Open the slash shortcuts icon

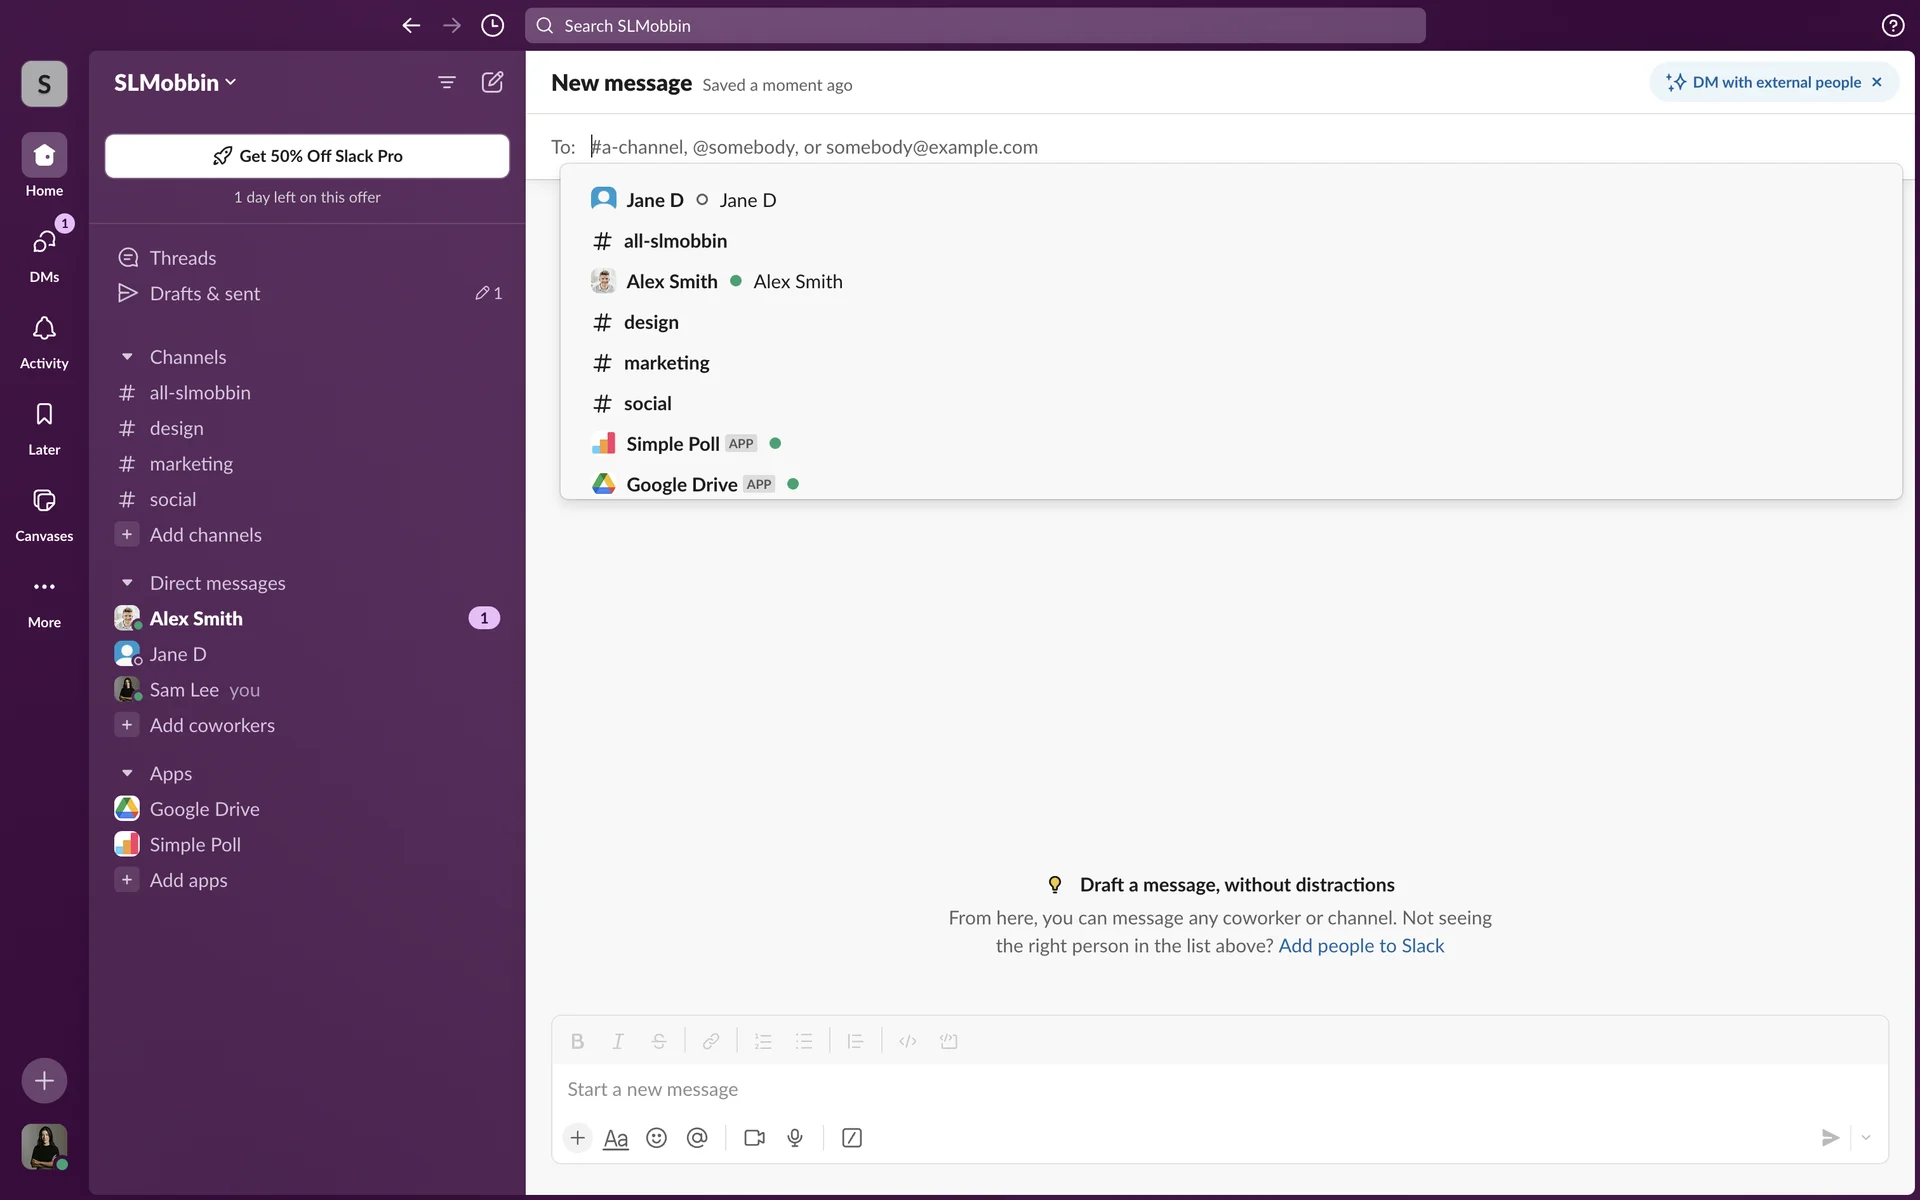point(852,1138)
